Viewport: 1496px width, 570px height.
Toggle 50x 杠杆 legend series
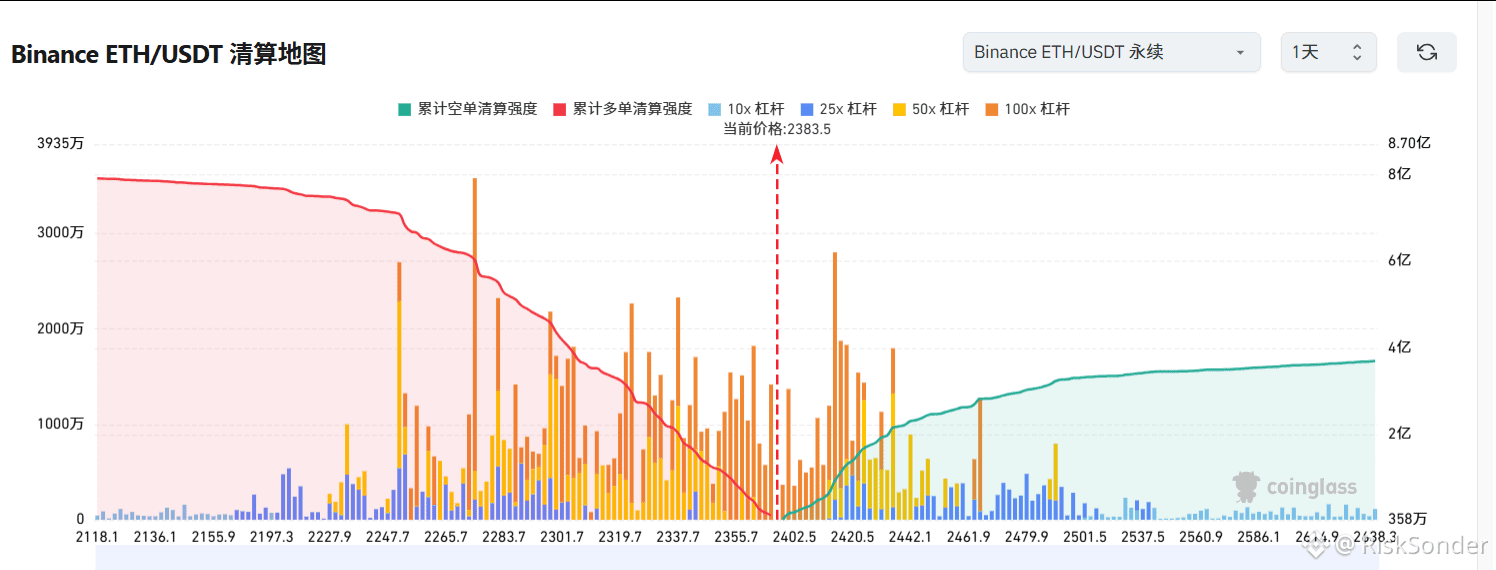(931, 109)
